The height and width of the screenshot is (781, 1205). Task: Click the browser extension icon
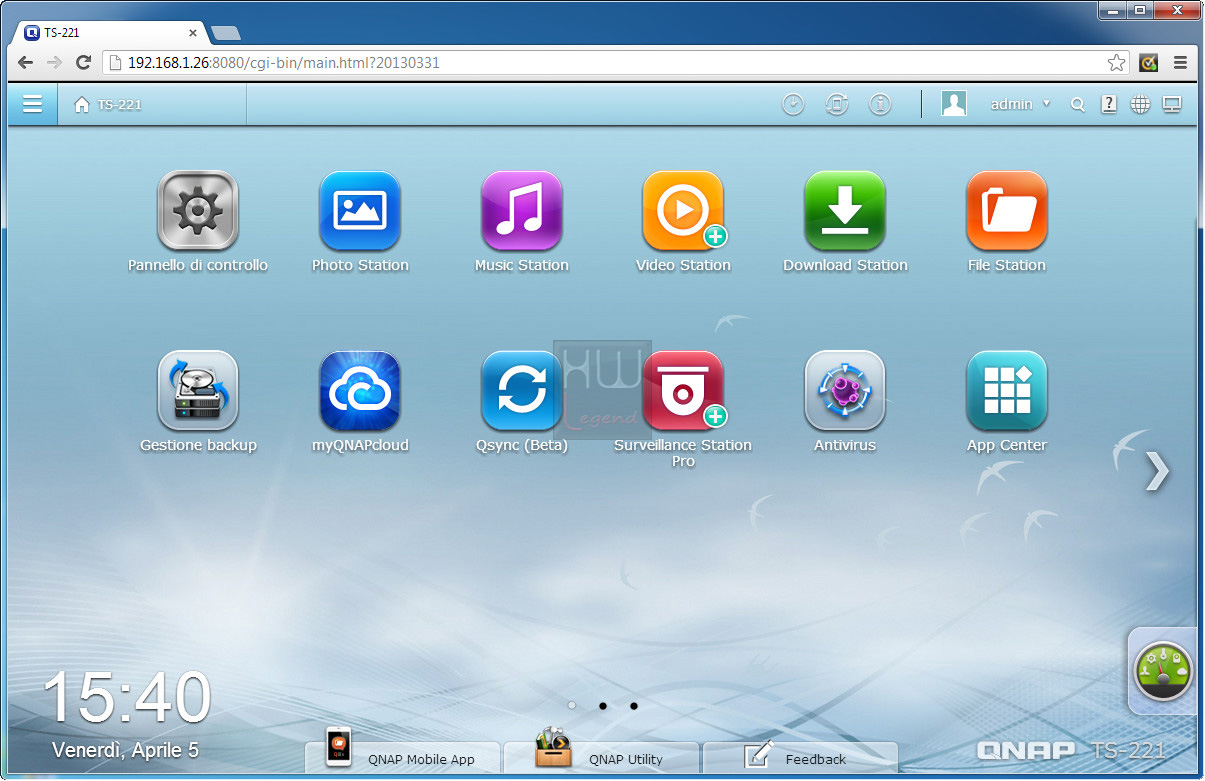[1149, 62]
